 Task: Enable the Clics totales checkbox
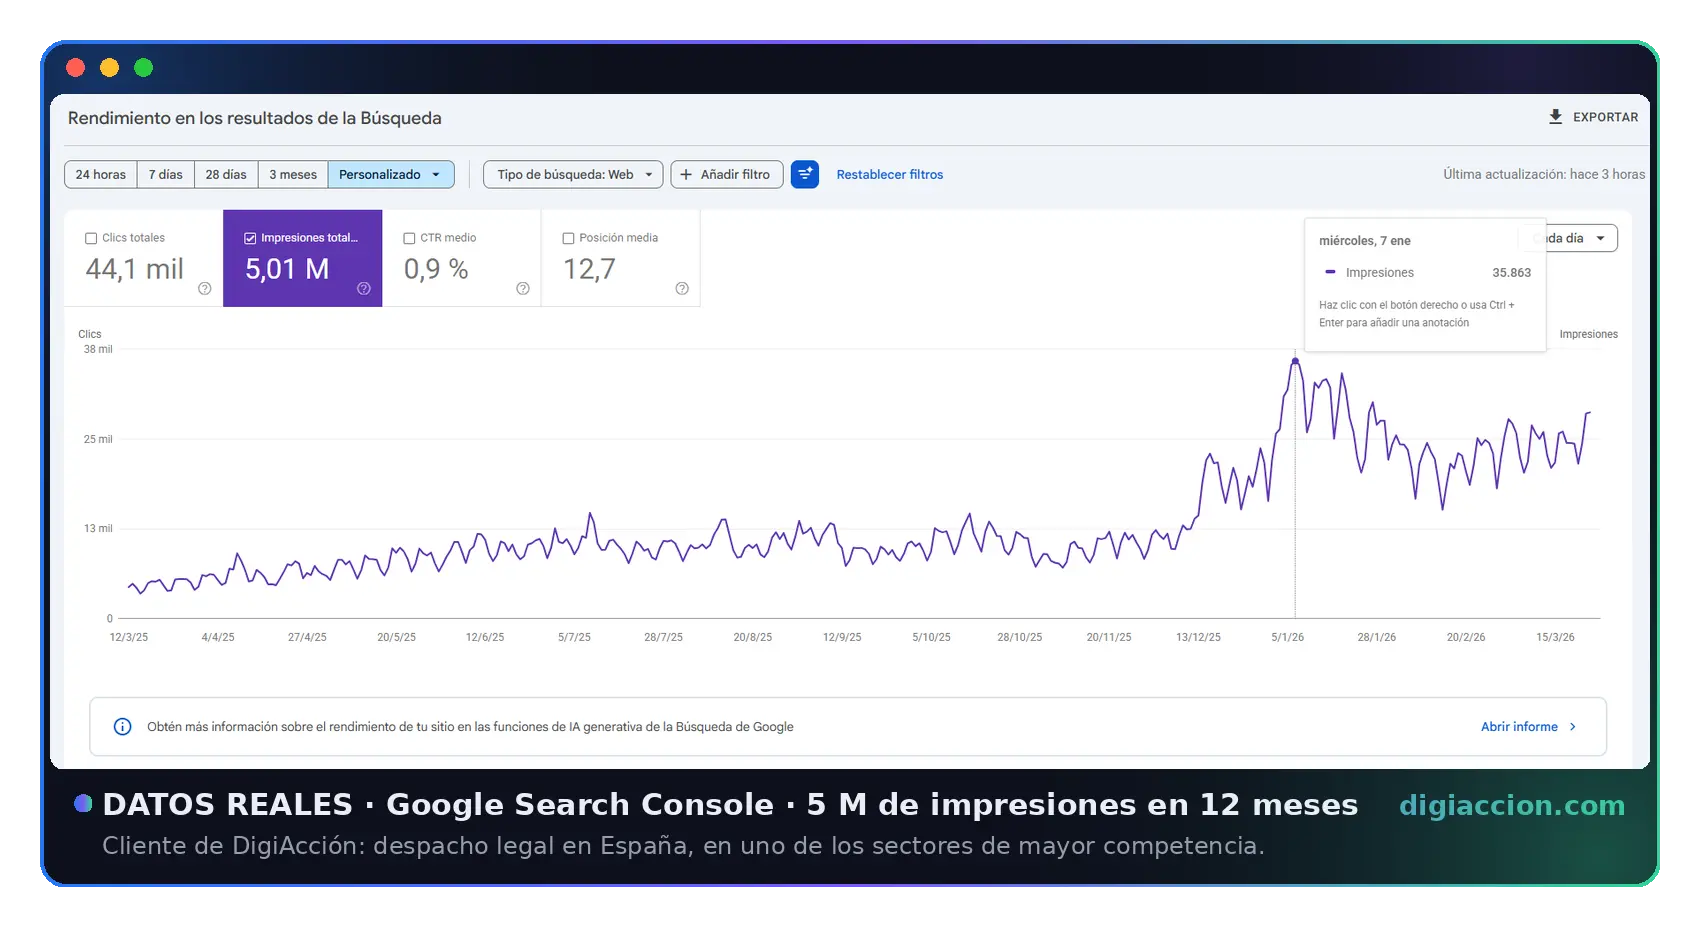click(91, 238)
